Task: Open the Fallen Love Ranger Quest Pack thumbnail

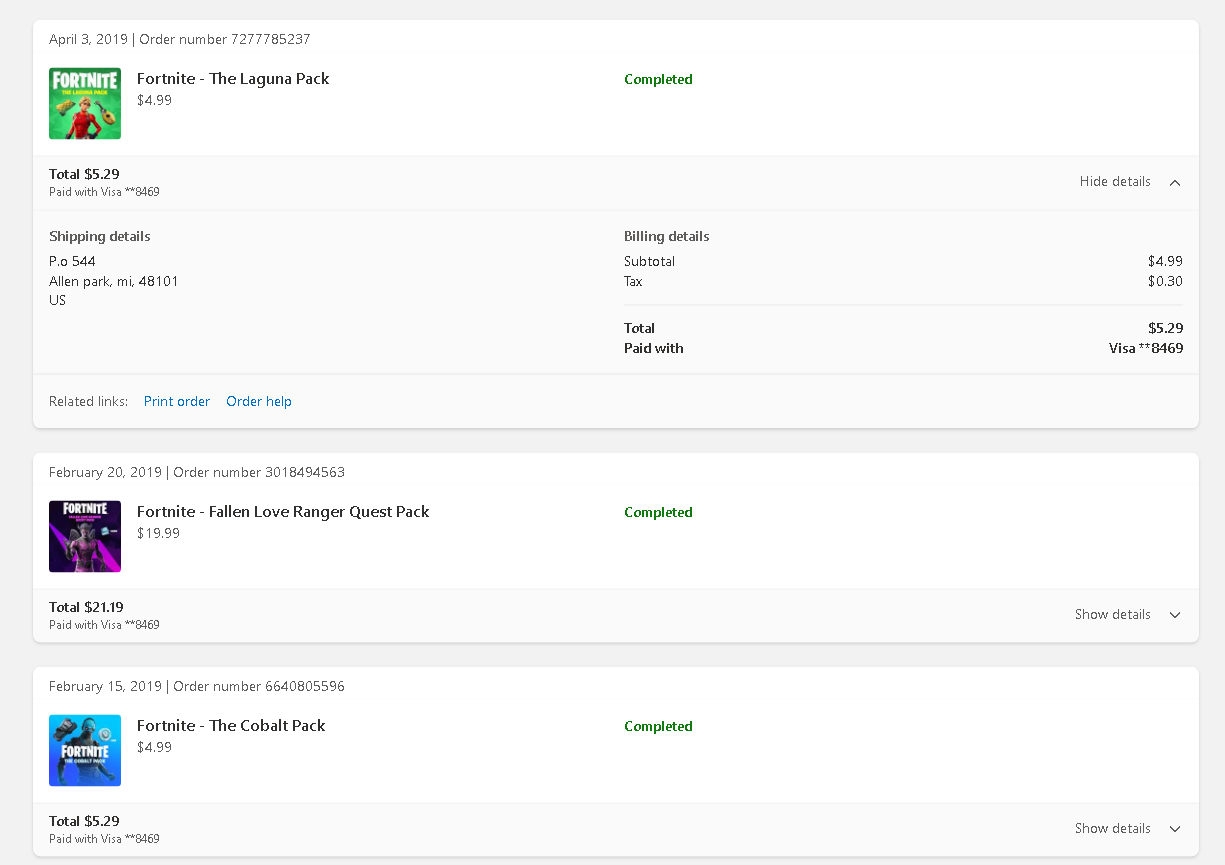Action: click(x=85, y=536)
